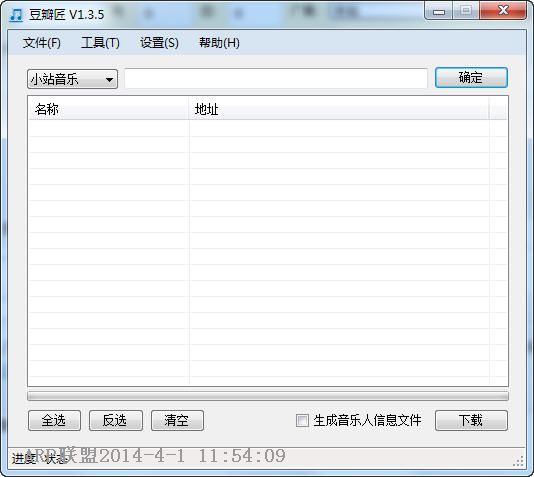
Task: Open the 设置(S) menu
Action: pos(159,43)
